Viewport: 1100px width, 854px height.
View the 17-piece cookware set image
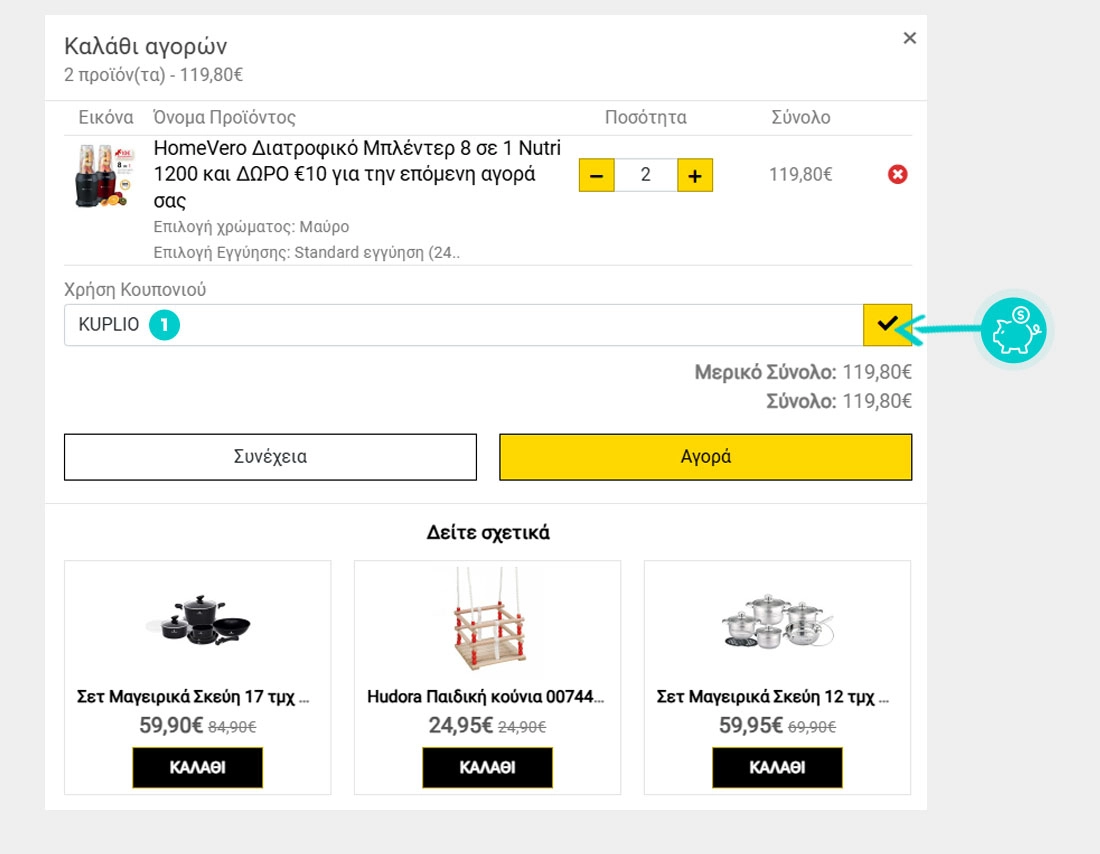(x=197, y=622)
